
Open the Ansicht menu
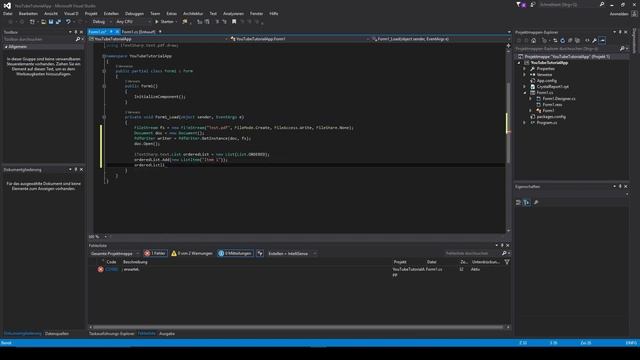point(51,13)
